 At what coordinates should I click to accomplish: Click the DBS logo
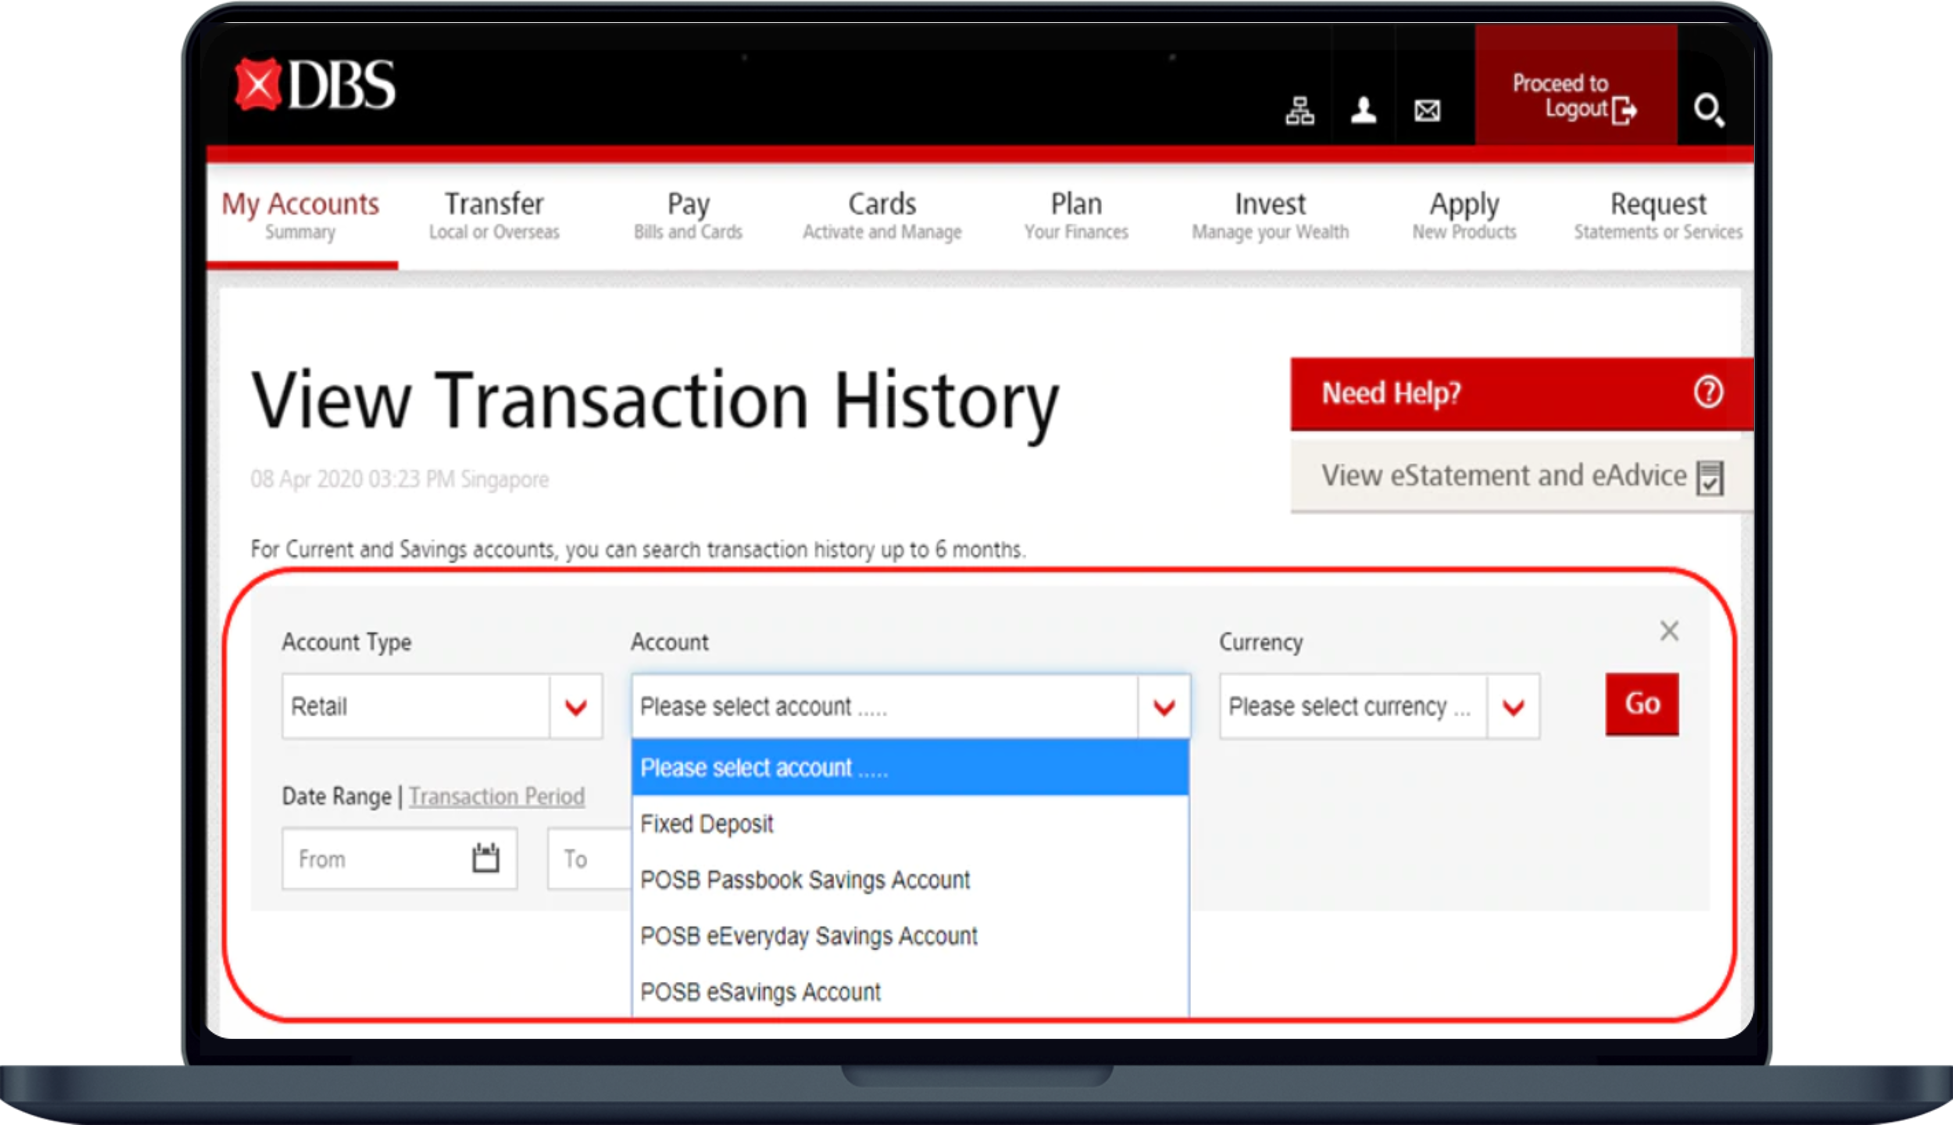(315, 85)
